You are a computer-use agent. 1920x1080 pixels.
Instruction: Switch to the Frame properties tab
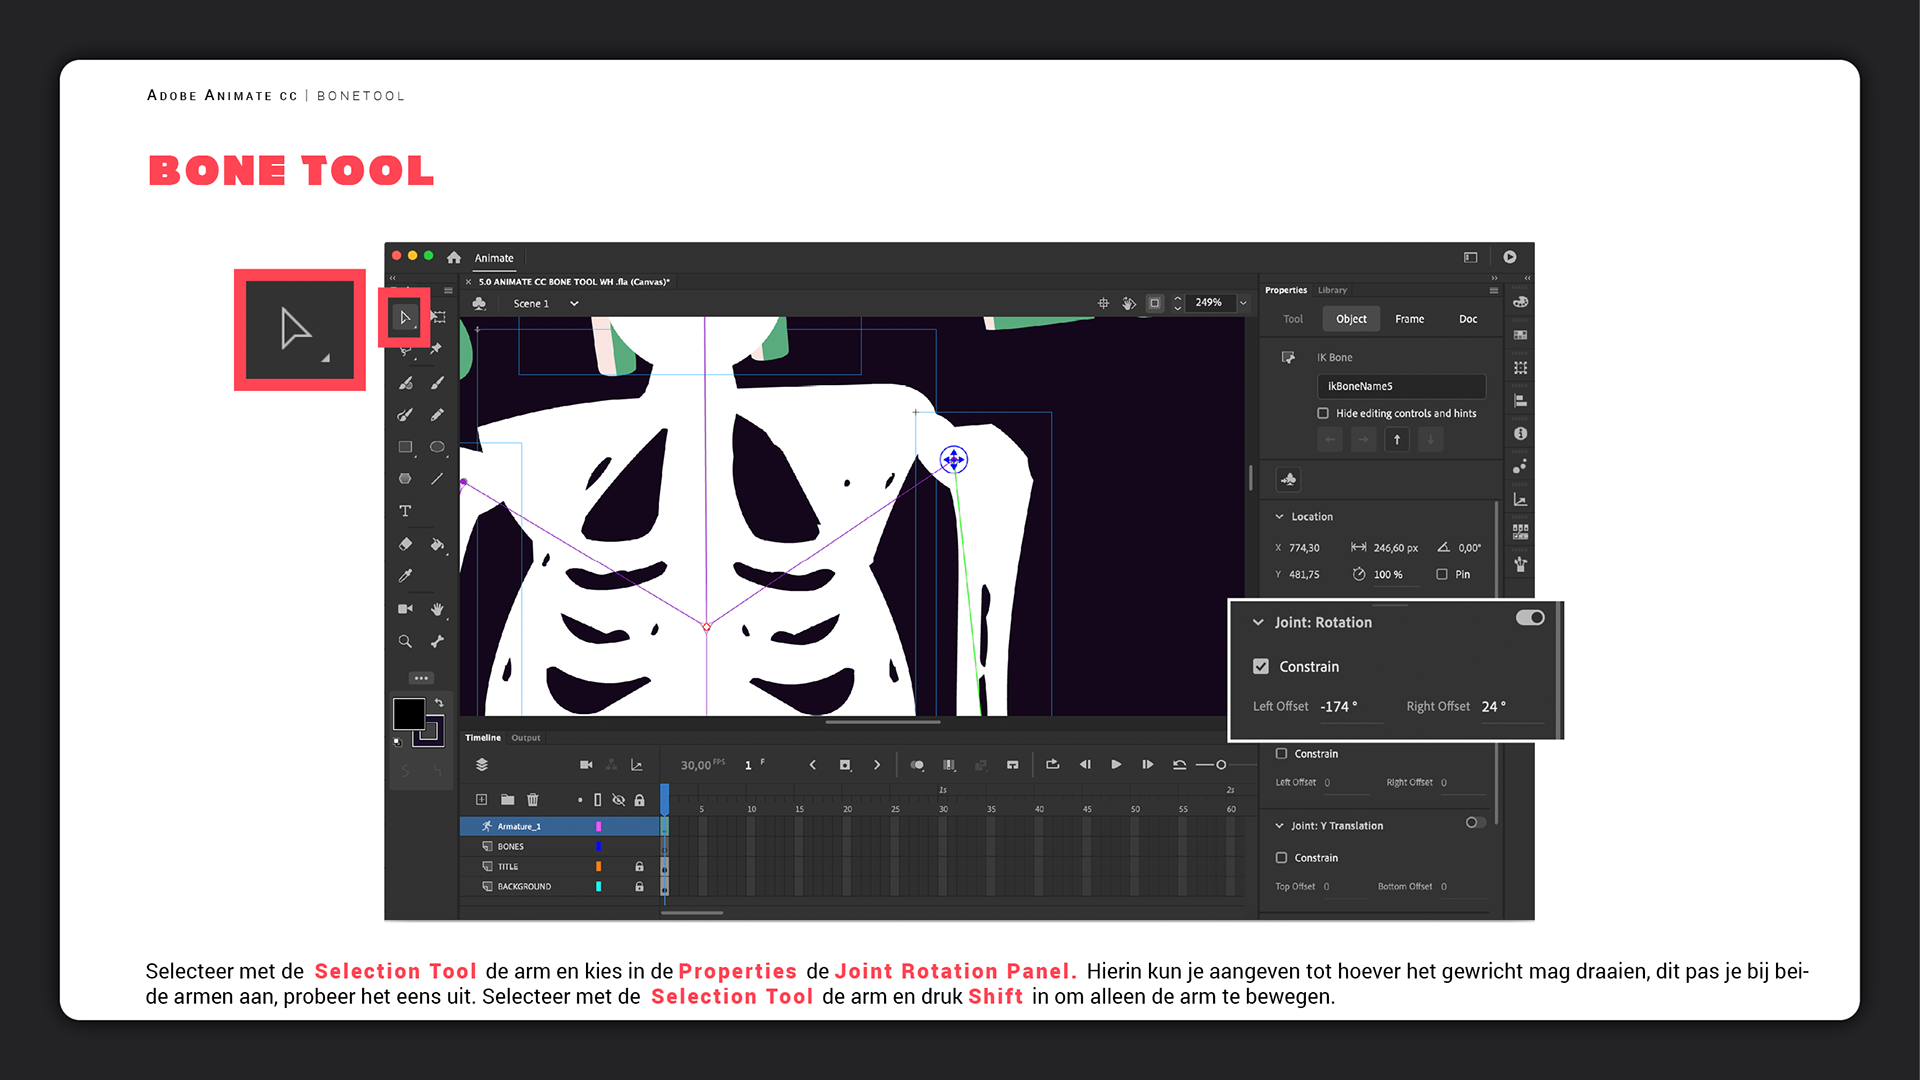pyautogui.click(x=1409, y=319)
